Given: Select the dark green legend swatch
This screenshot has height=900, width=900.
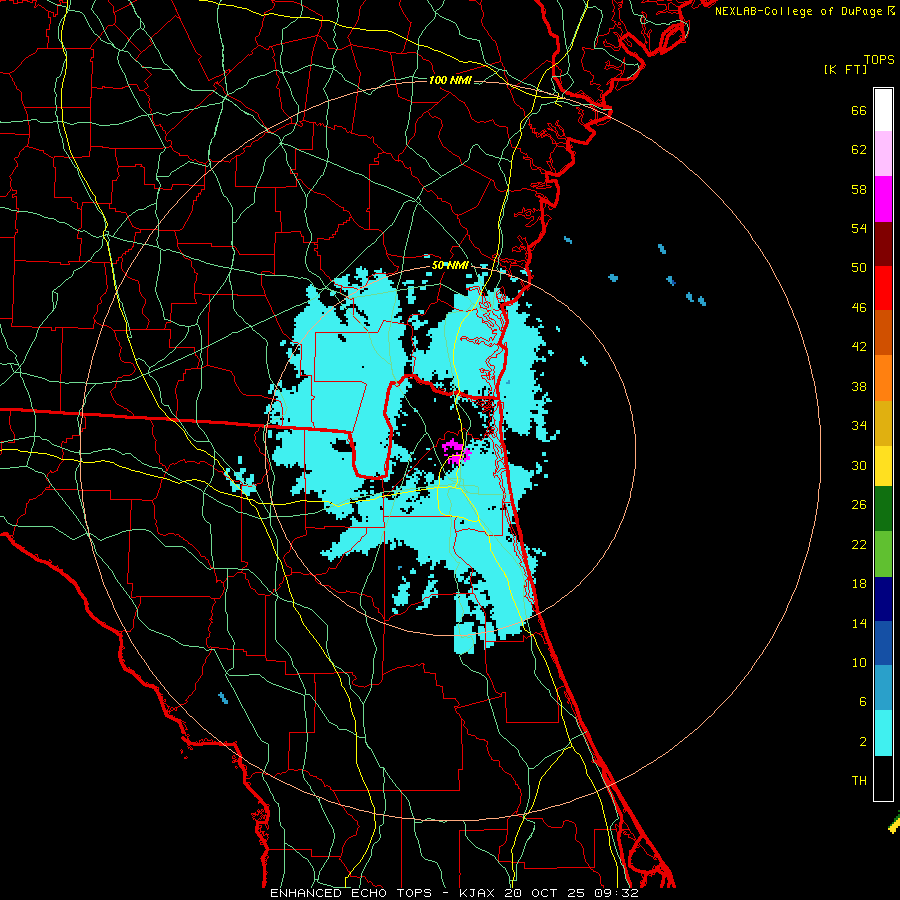Looking at the screenshot, I should (x=883, y=508).
